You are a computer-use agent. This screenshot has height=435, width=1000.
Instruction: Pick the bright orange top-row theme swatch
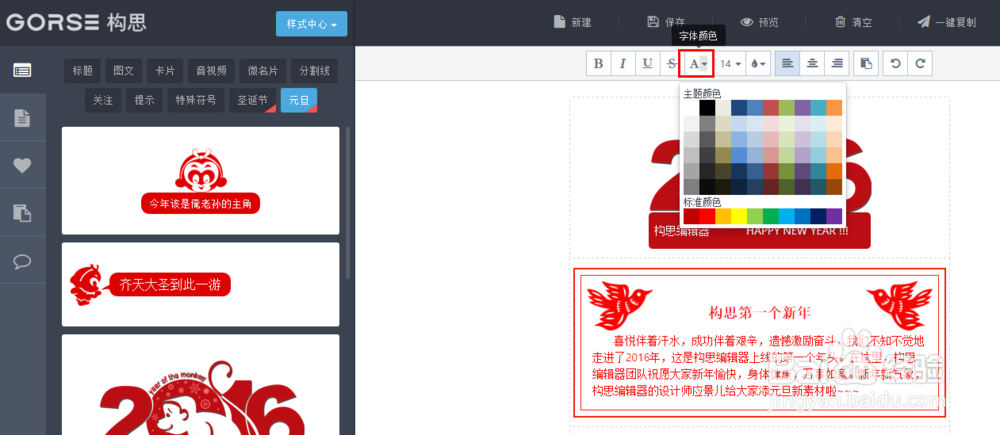(834, 108)
